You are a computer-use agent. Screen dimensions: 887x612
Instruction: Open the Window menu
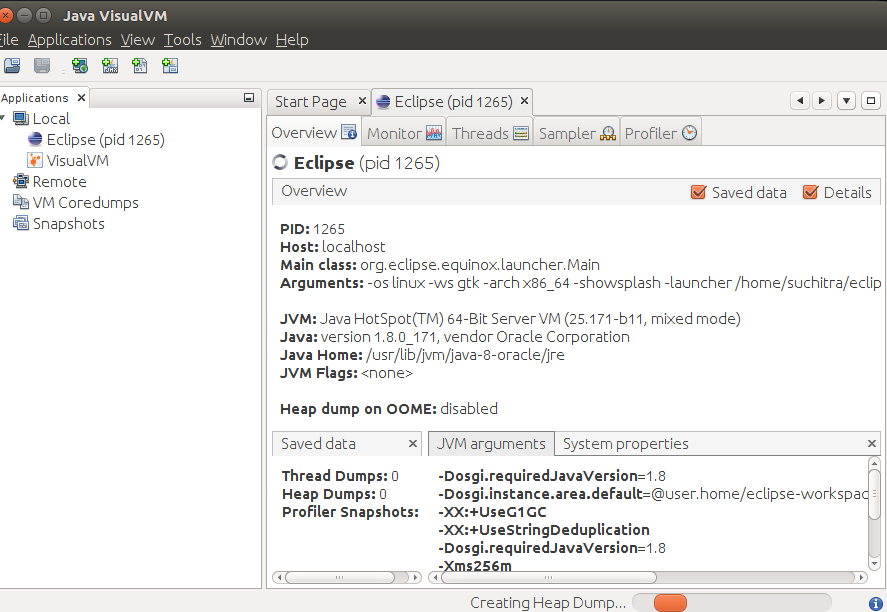click(239, 40)
